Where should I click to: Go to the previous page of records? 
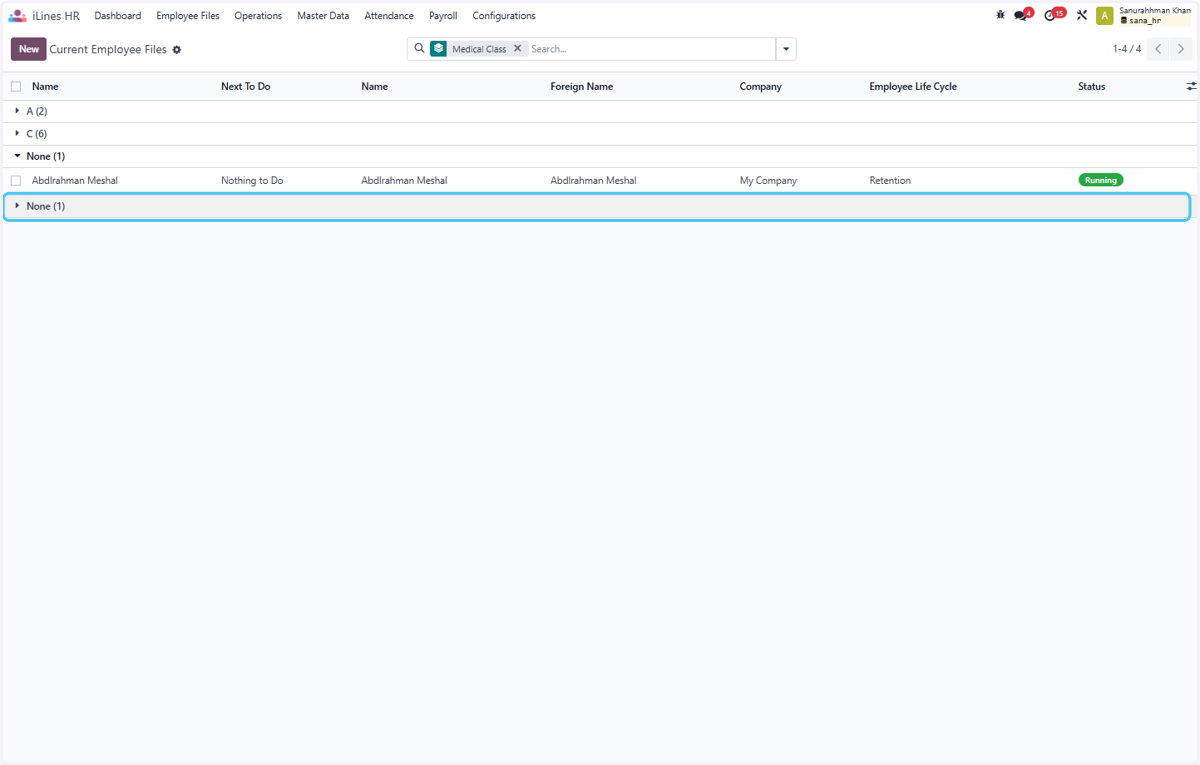1158,49
